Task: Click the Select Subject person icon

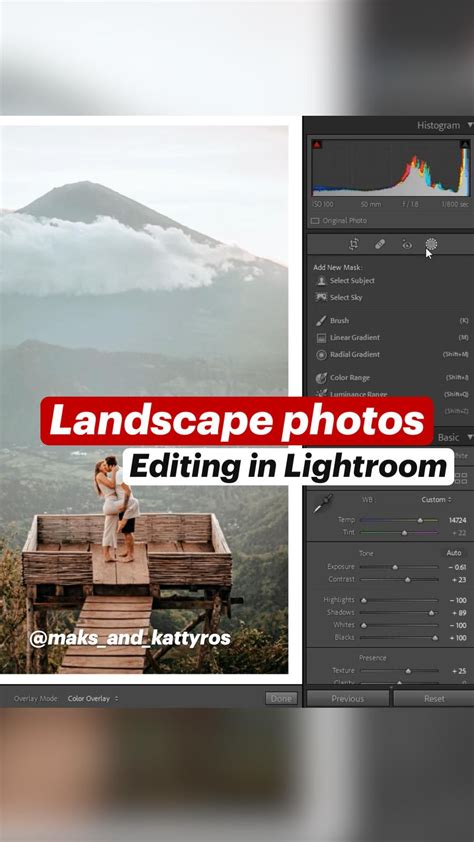Action: click(x=321, y=280)
